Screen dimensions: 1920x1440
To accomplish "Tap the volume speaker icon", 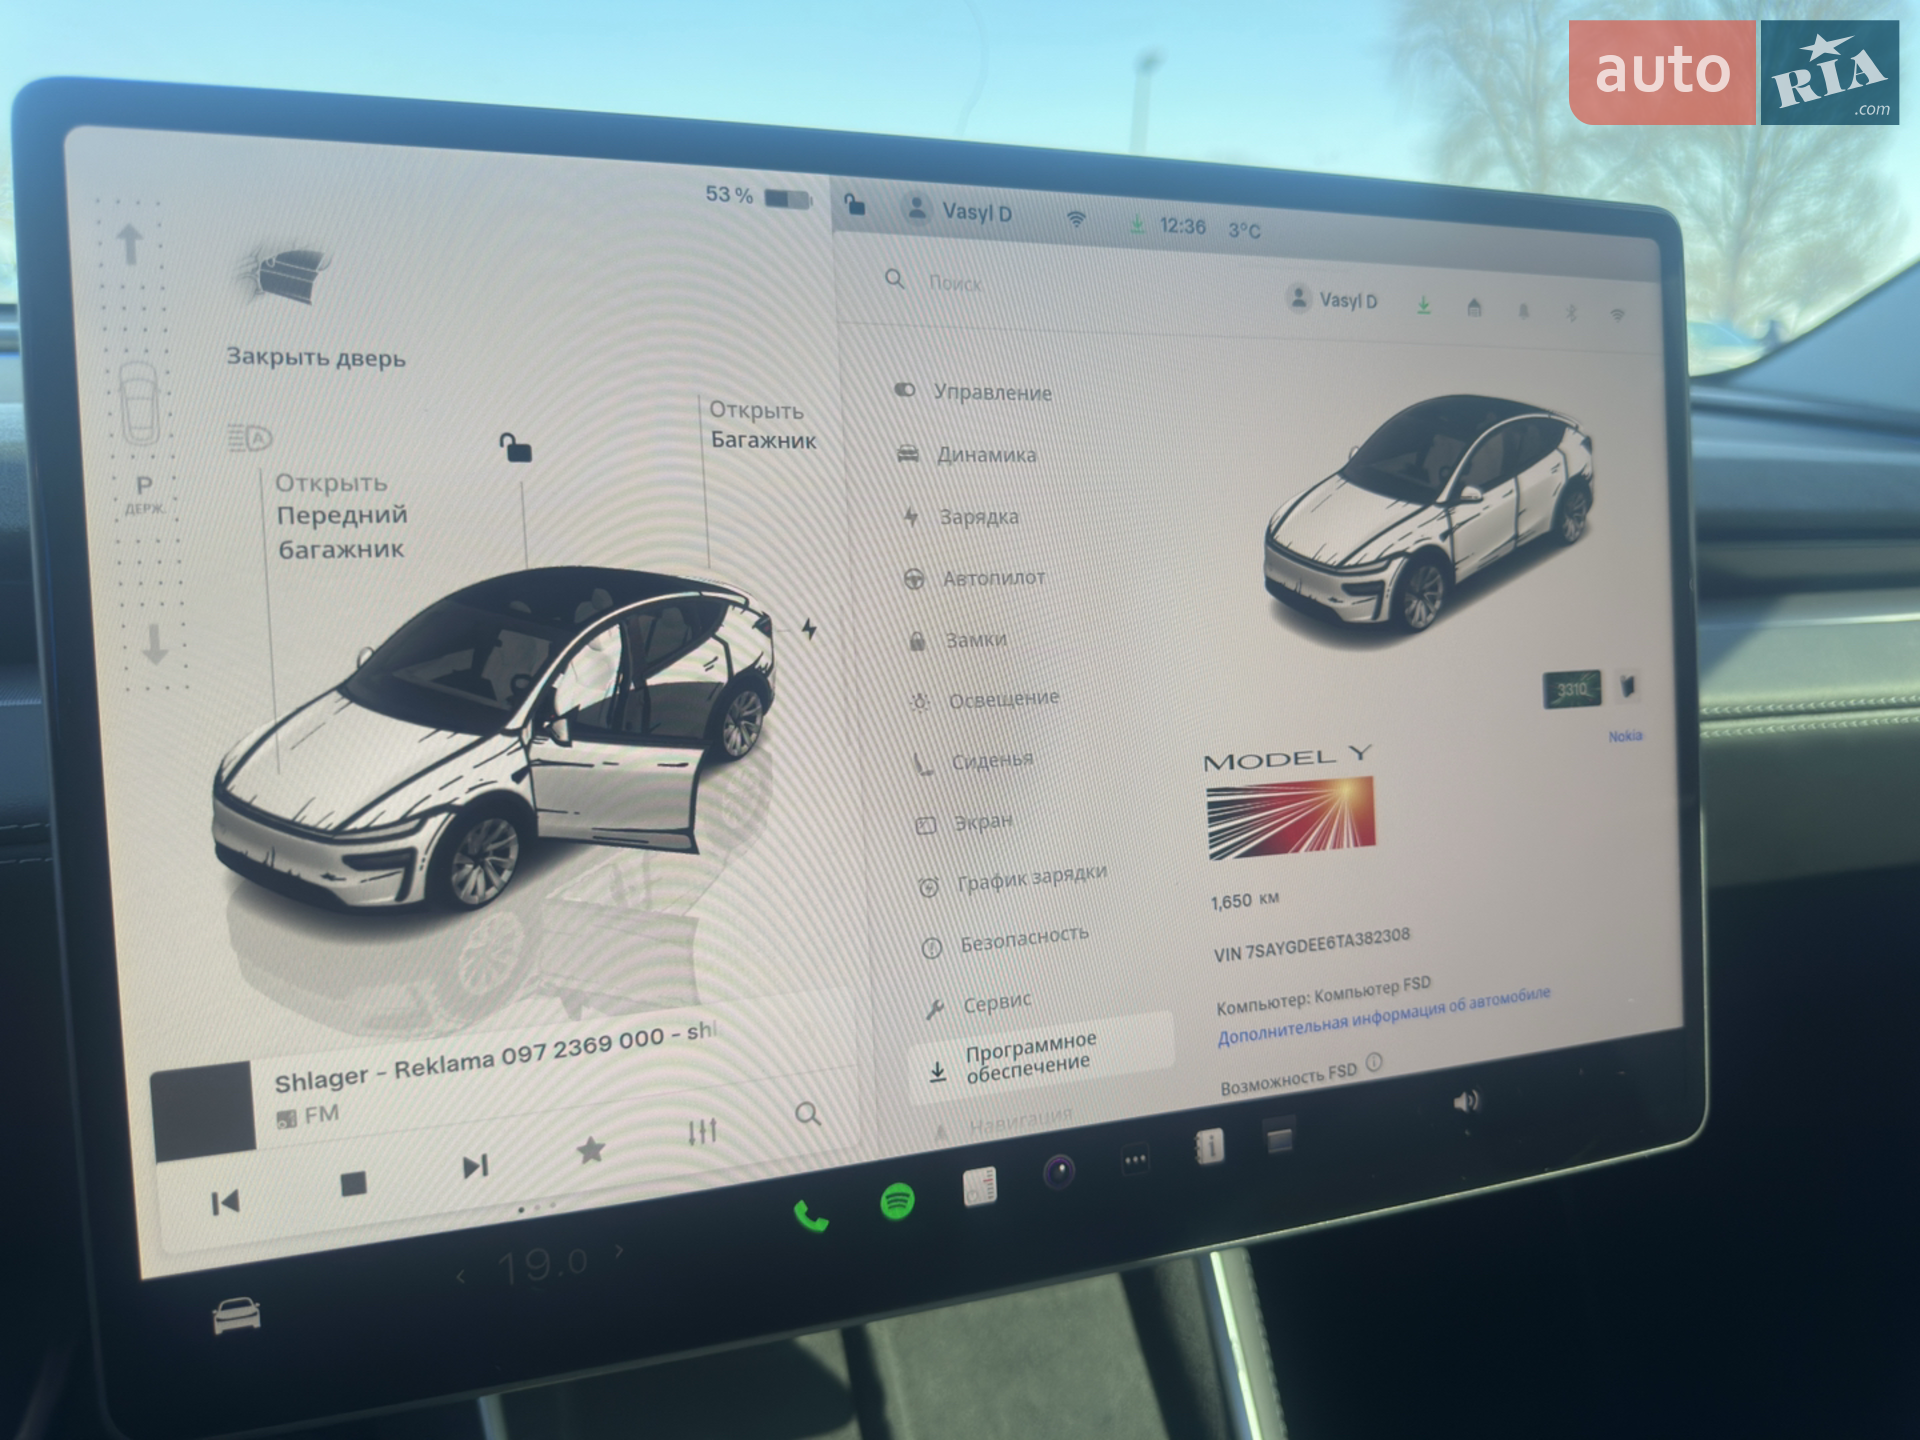I will tap(1466, 1101).
